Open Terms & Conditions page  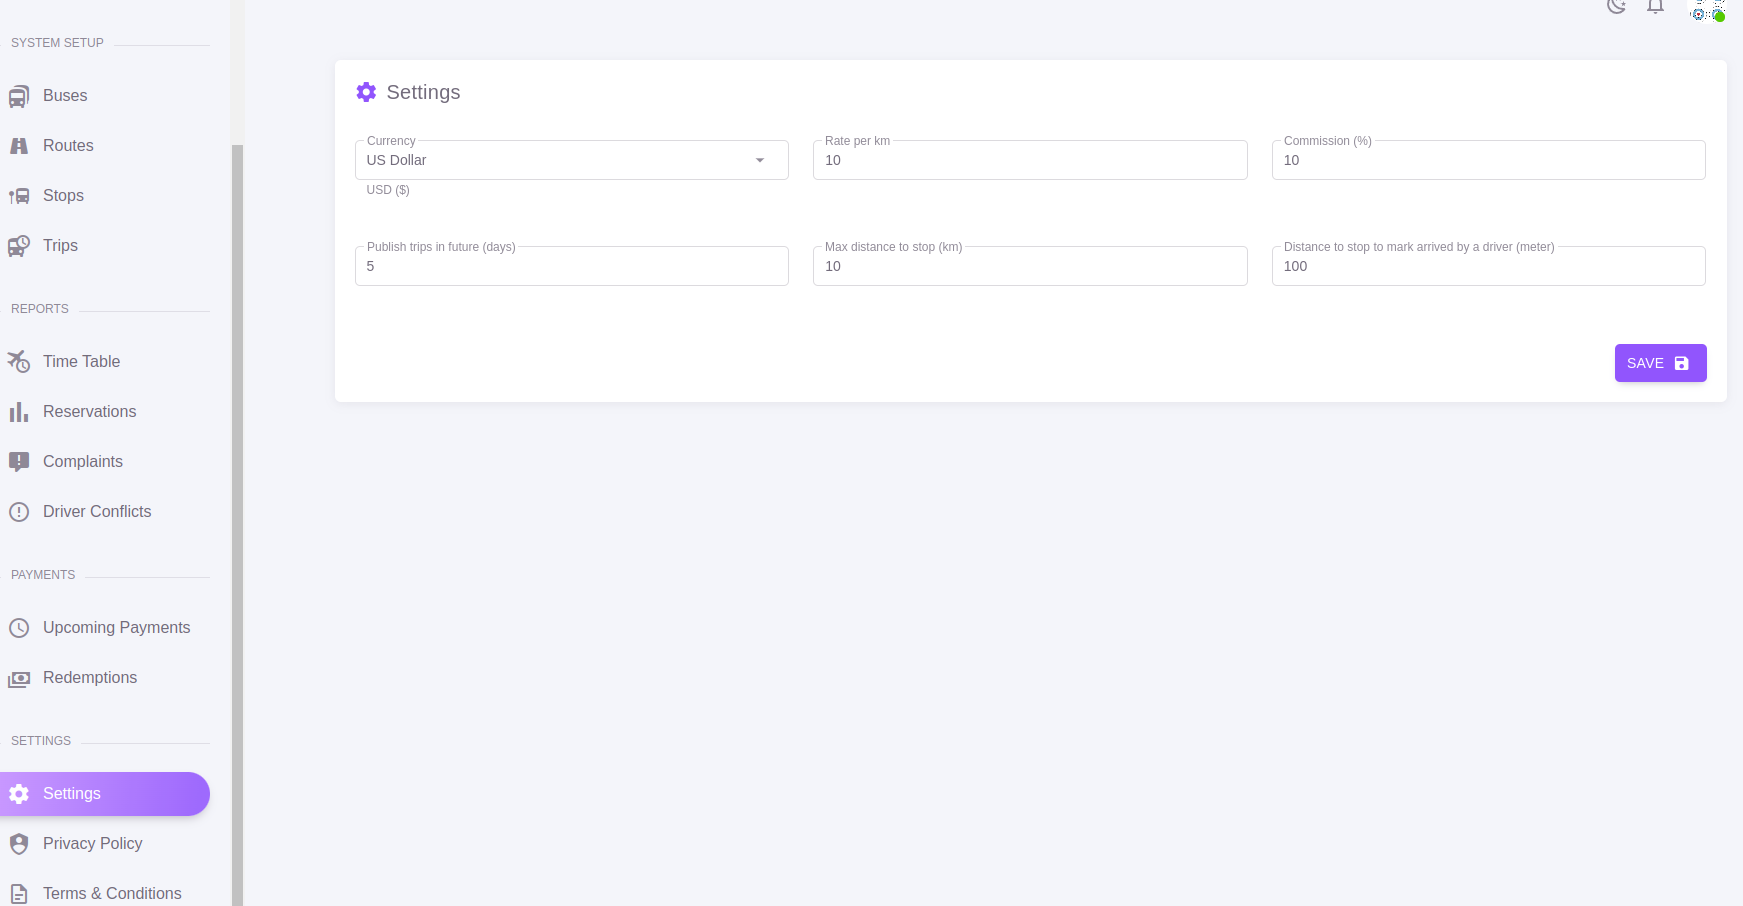112,893
